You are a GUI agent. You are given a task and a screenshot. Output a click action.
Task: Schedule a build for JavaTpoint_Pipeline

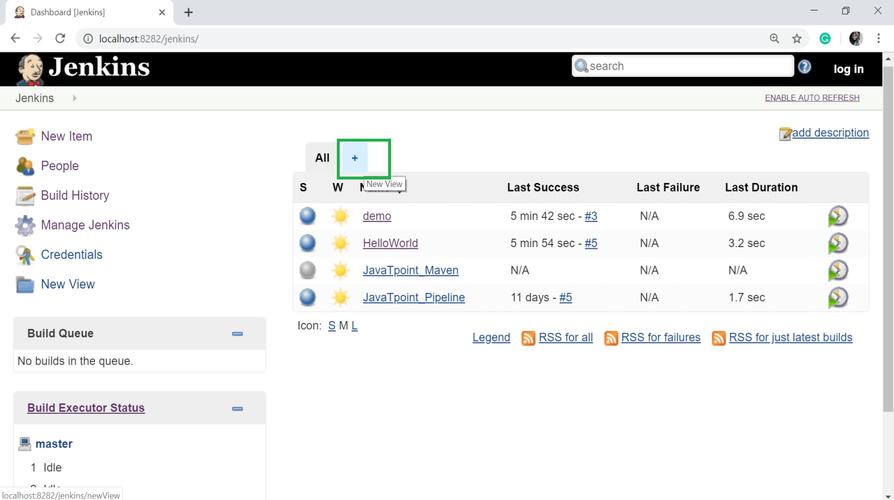[838, 298]
